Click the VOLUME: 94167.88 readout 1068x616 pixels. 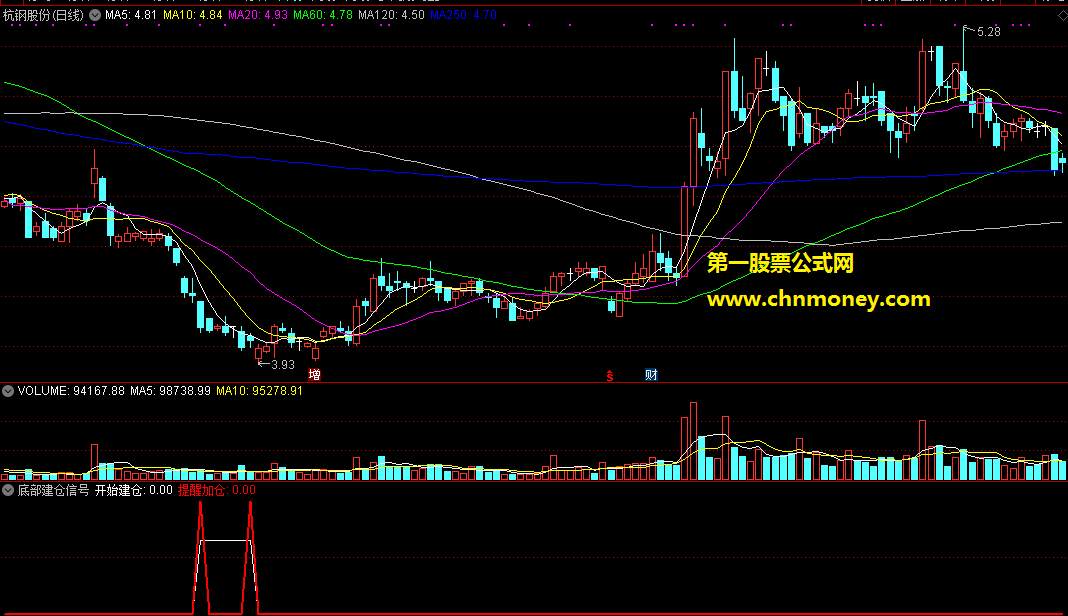coord(72,391)
